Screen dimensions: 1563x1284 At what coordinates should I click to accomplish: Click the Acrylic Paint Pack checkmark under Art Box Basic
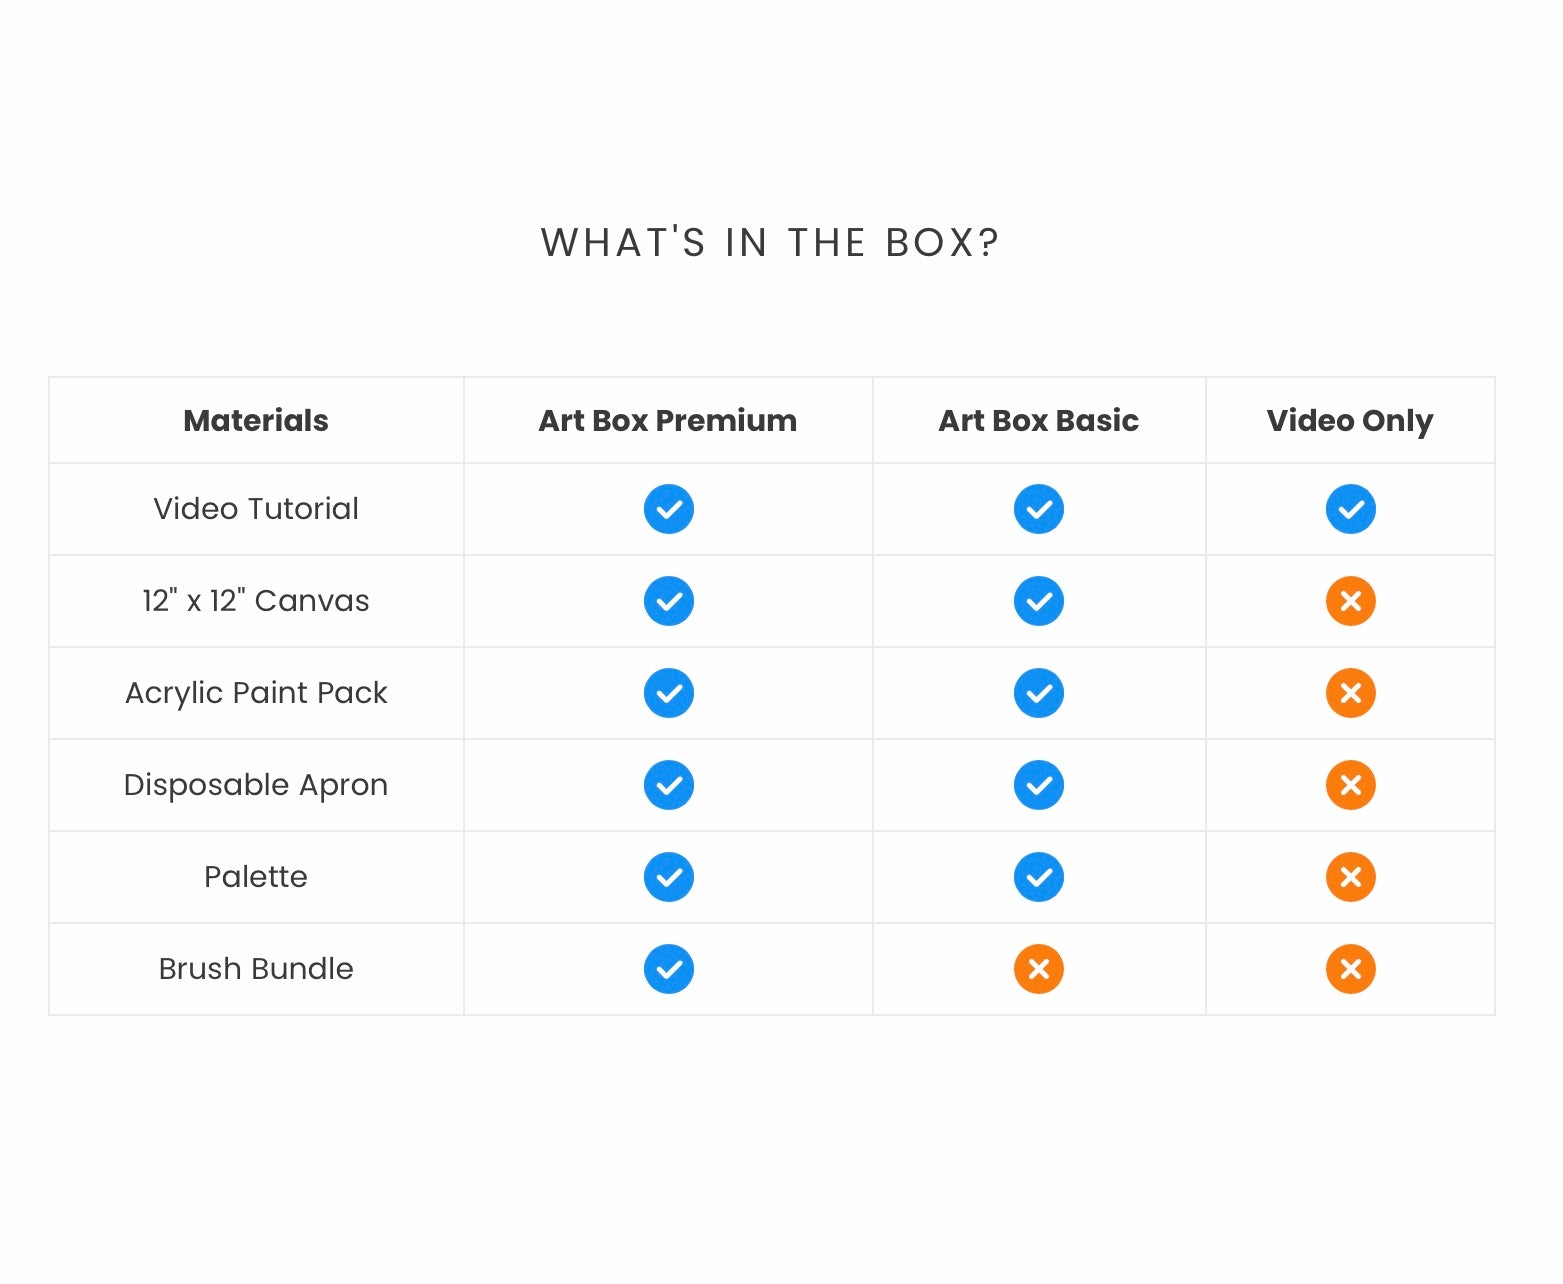[x=1038, y=693]
